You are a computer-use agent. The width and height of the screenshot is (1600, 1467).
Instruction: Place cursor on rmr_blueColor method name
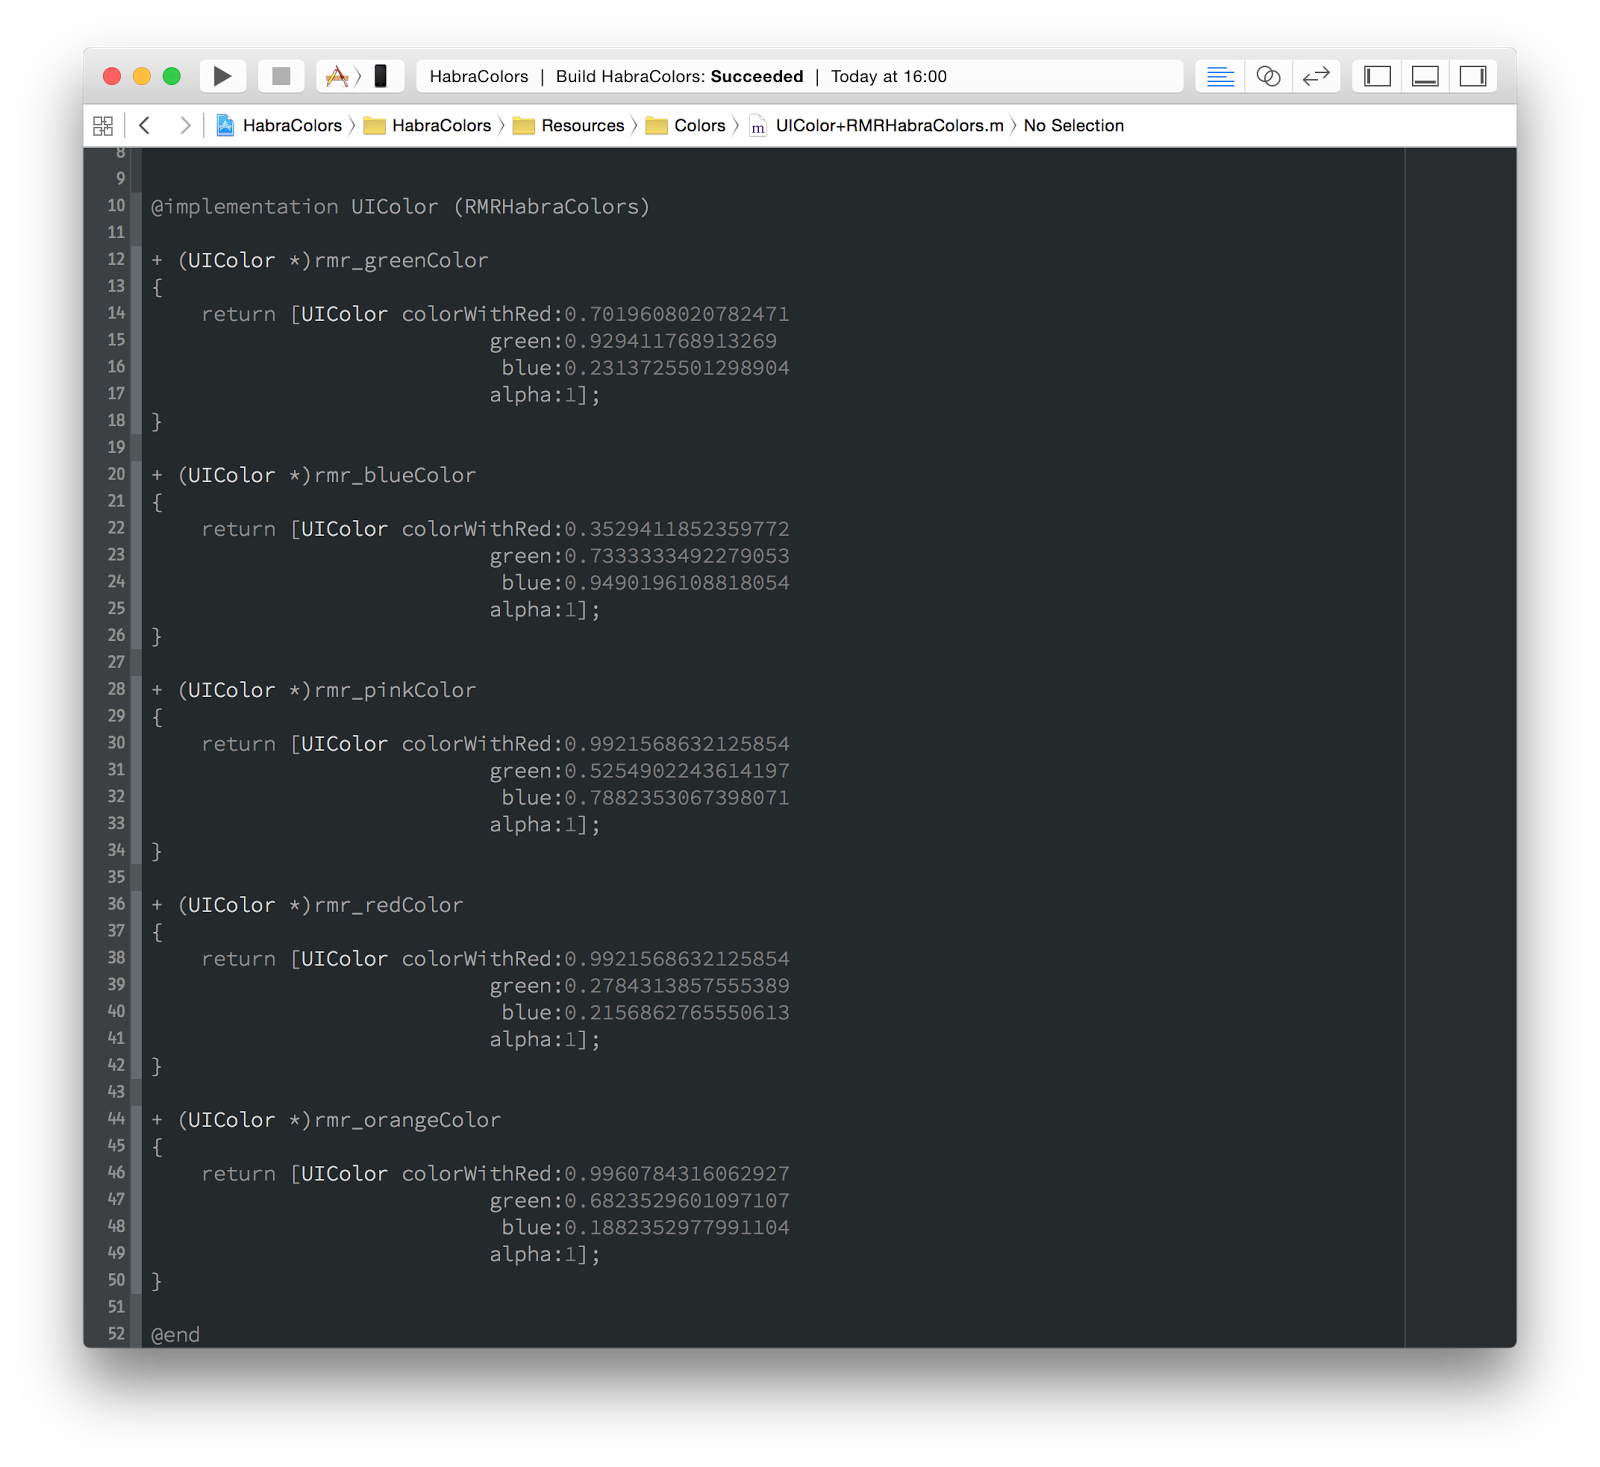395,475
